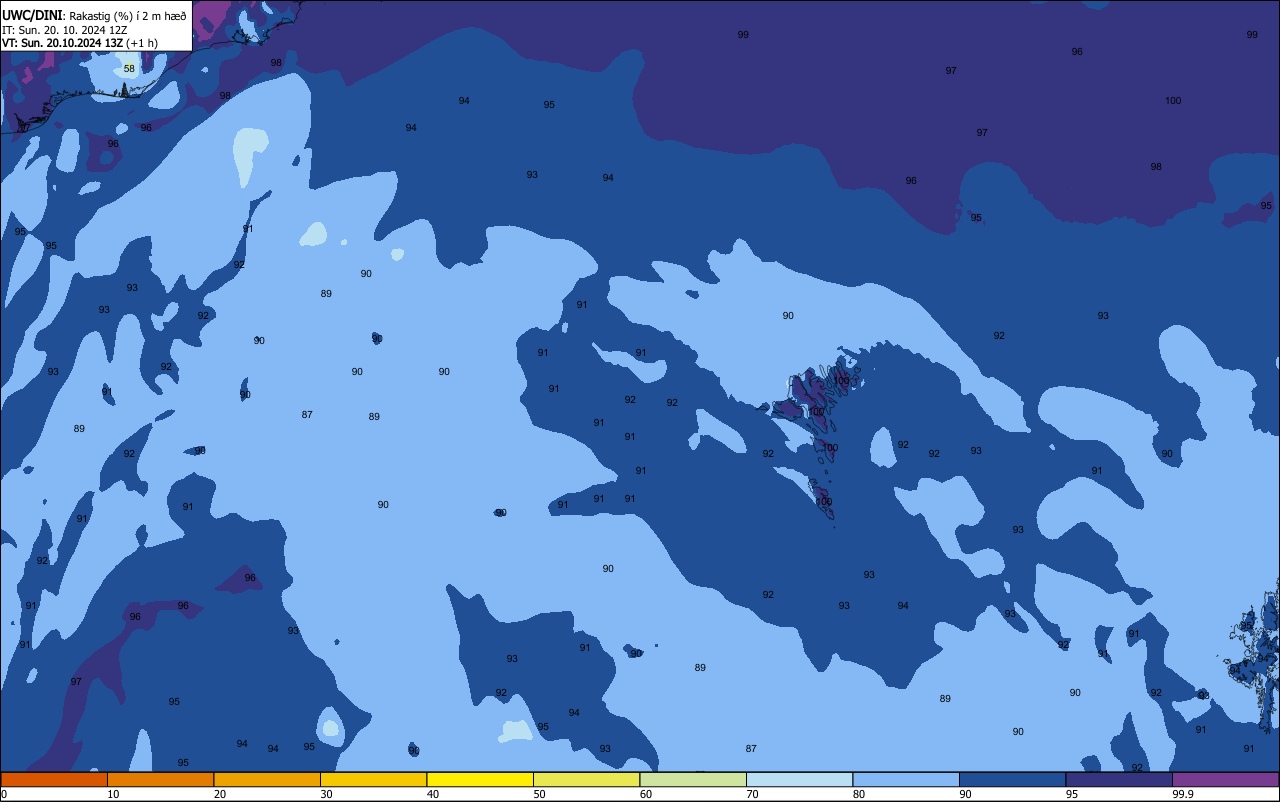Click the '58' humidity value on the map
The image size is (1280, 802).
[129, 69]
